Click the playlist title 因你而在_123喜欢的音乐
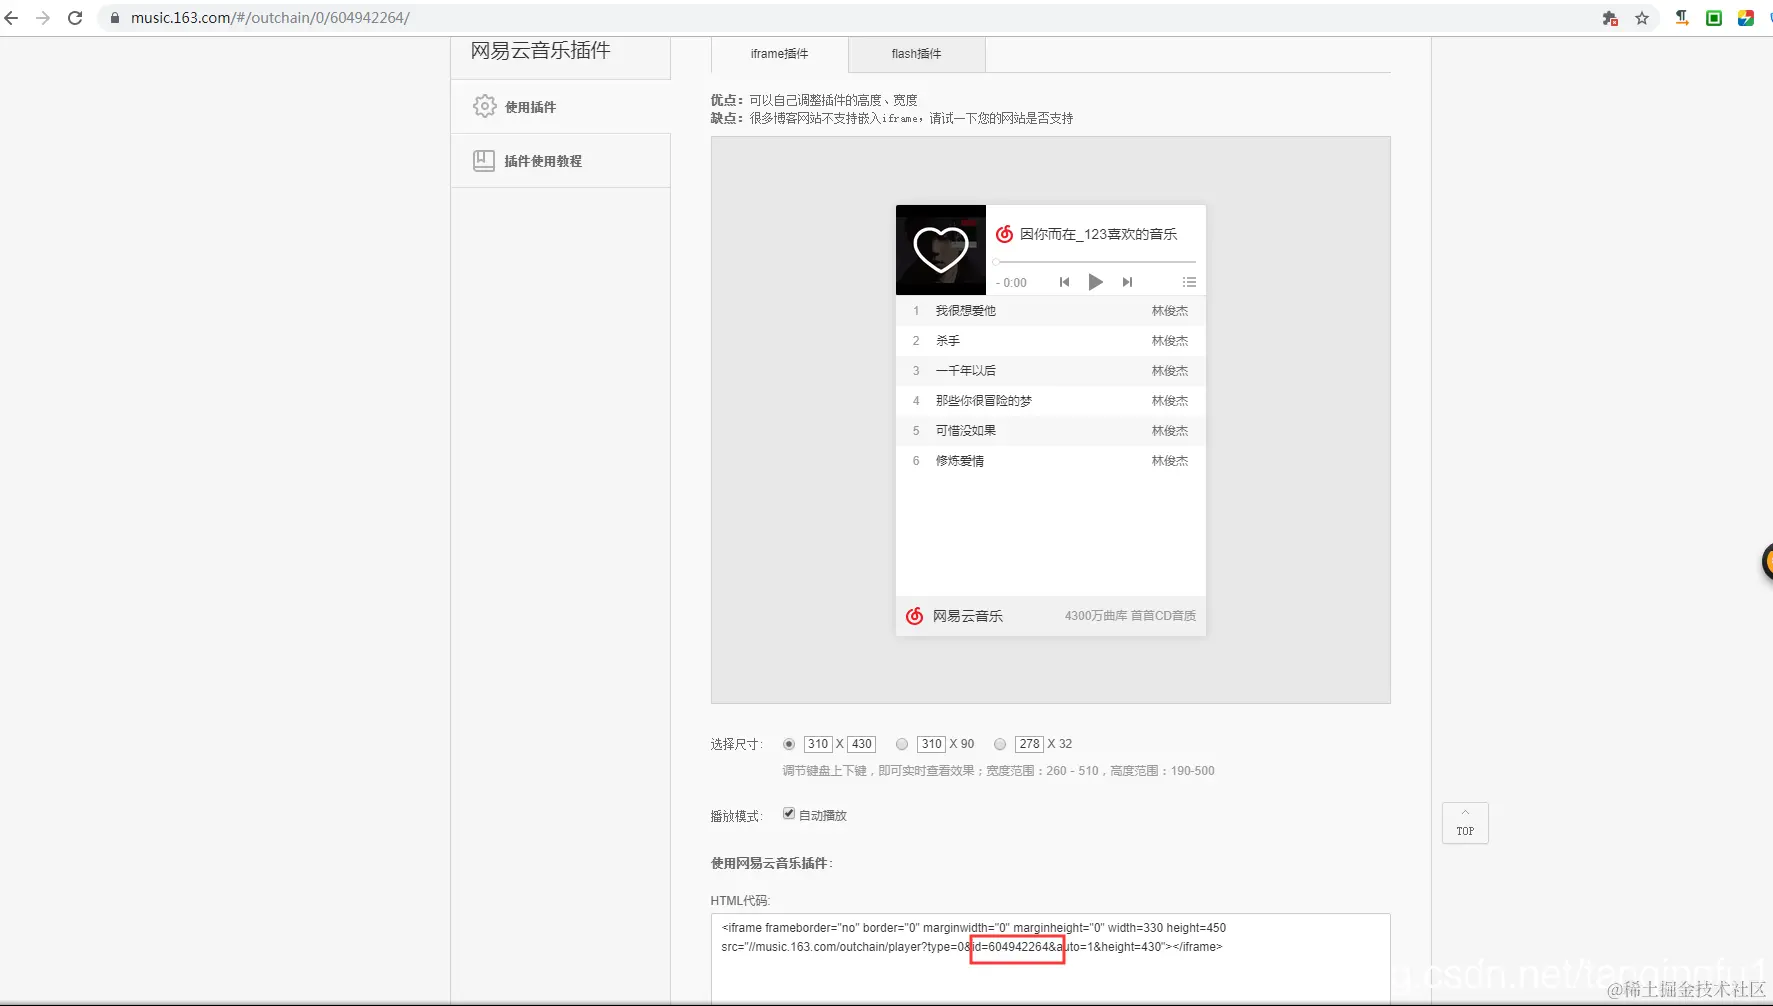Viewport: 1773px width, 1006px height. tap(1098, 234)
